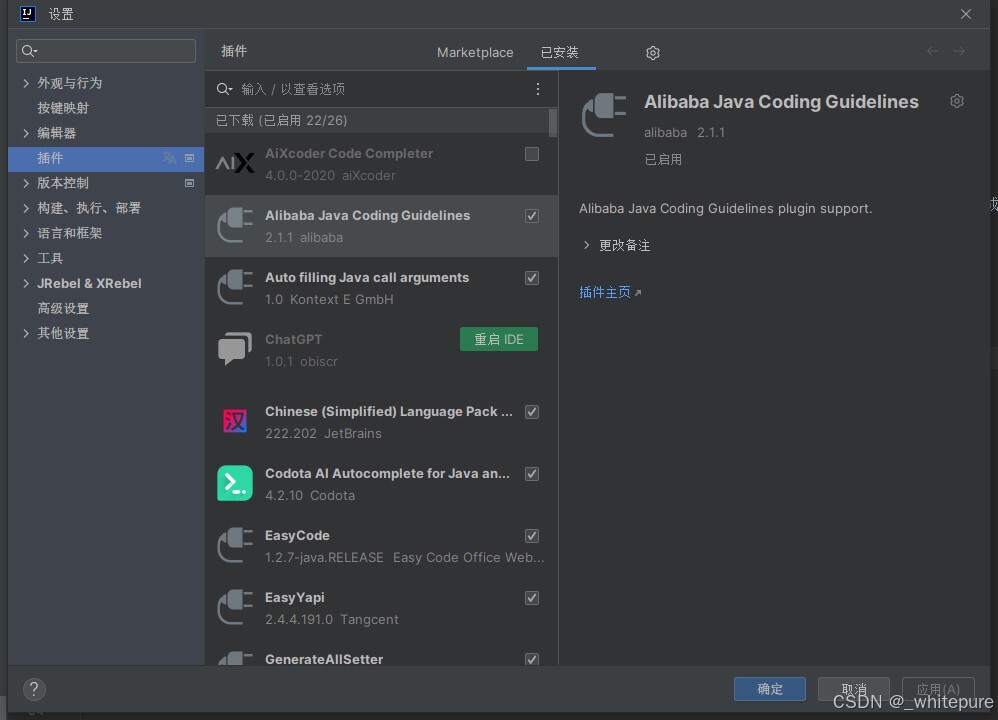Image resolution: width=998 pixels, height=720 pixels.
Task: Open help with the question mark button
Action: click(34, 689)
